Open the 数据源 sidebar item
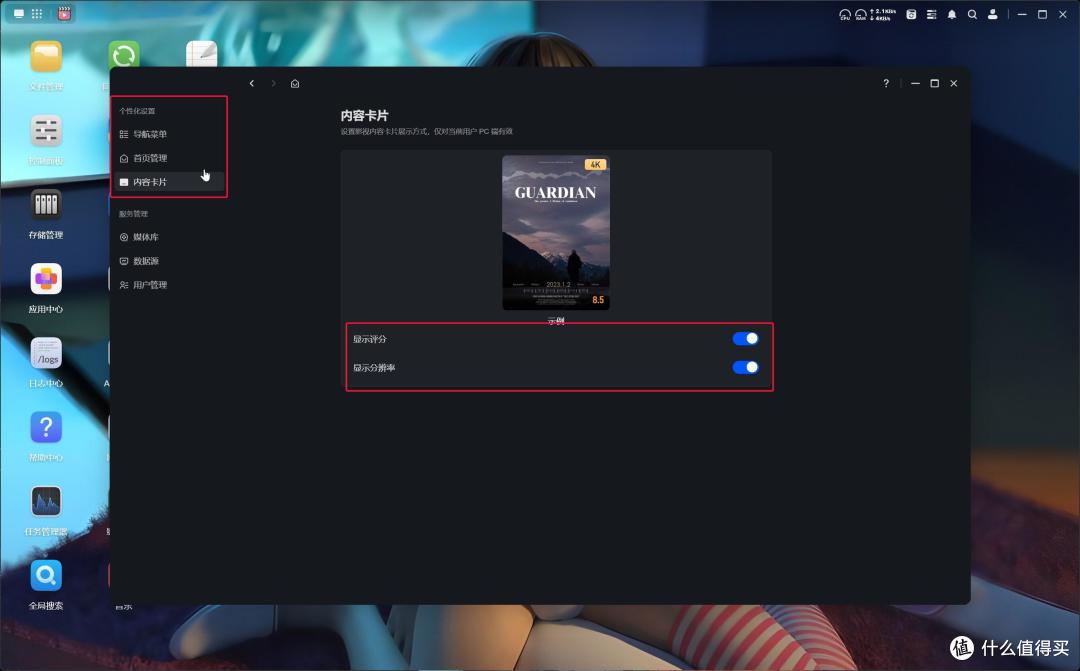 (169, 261)
